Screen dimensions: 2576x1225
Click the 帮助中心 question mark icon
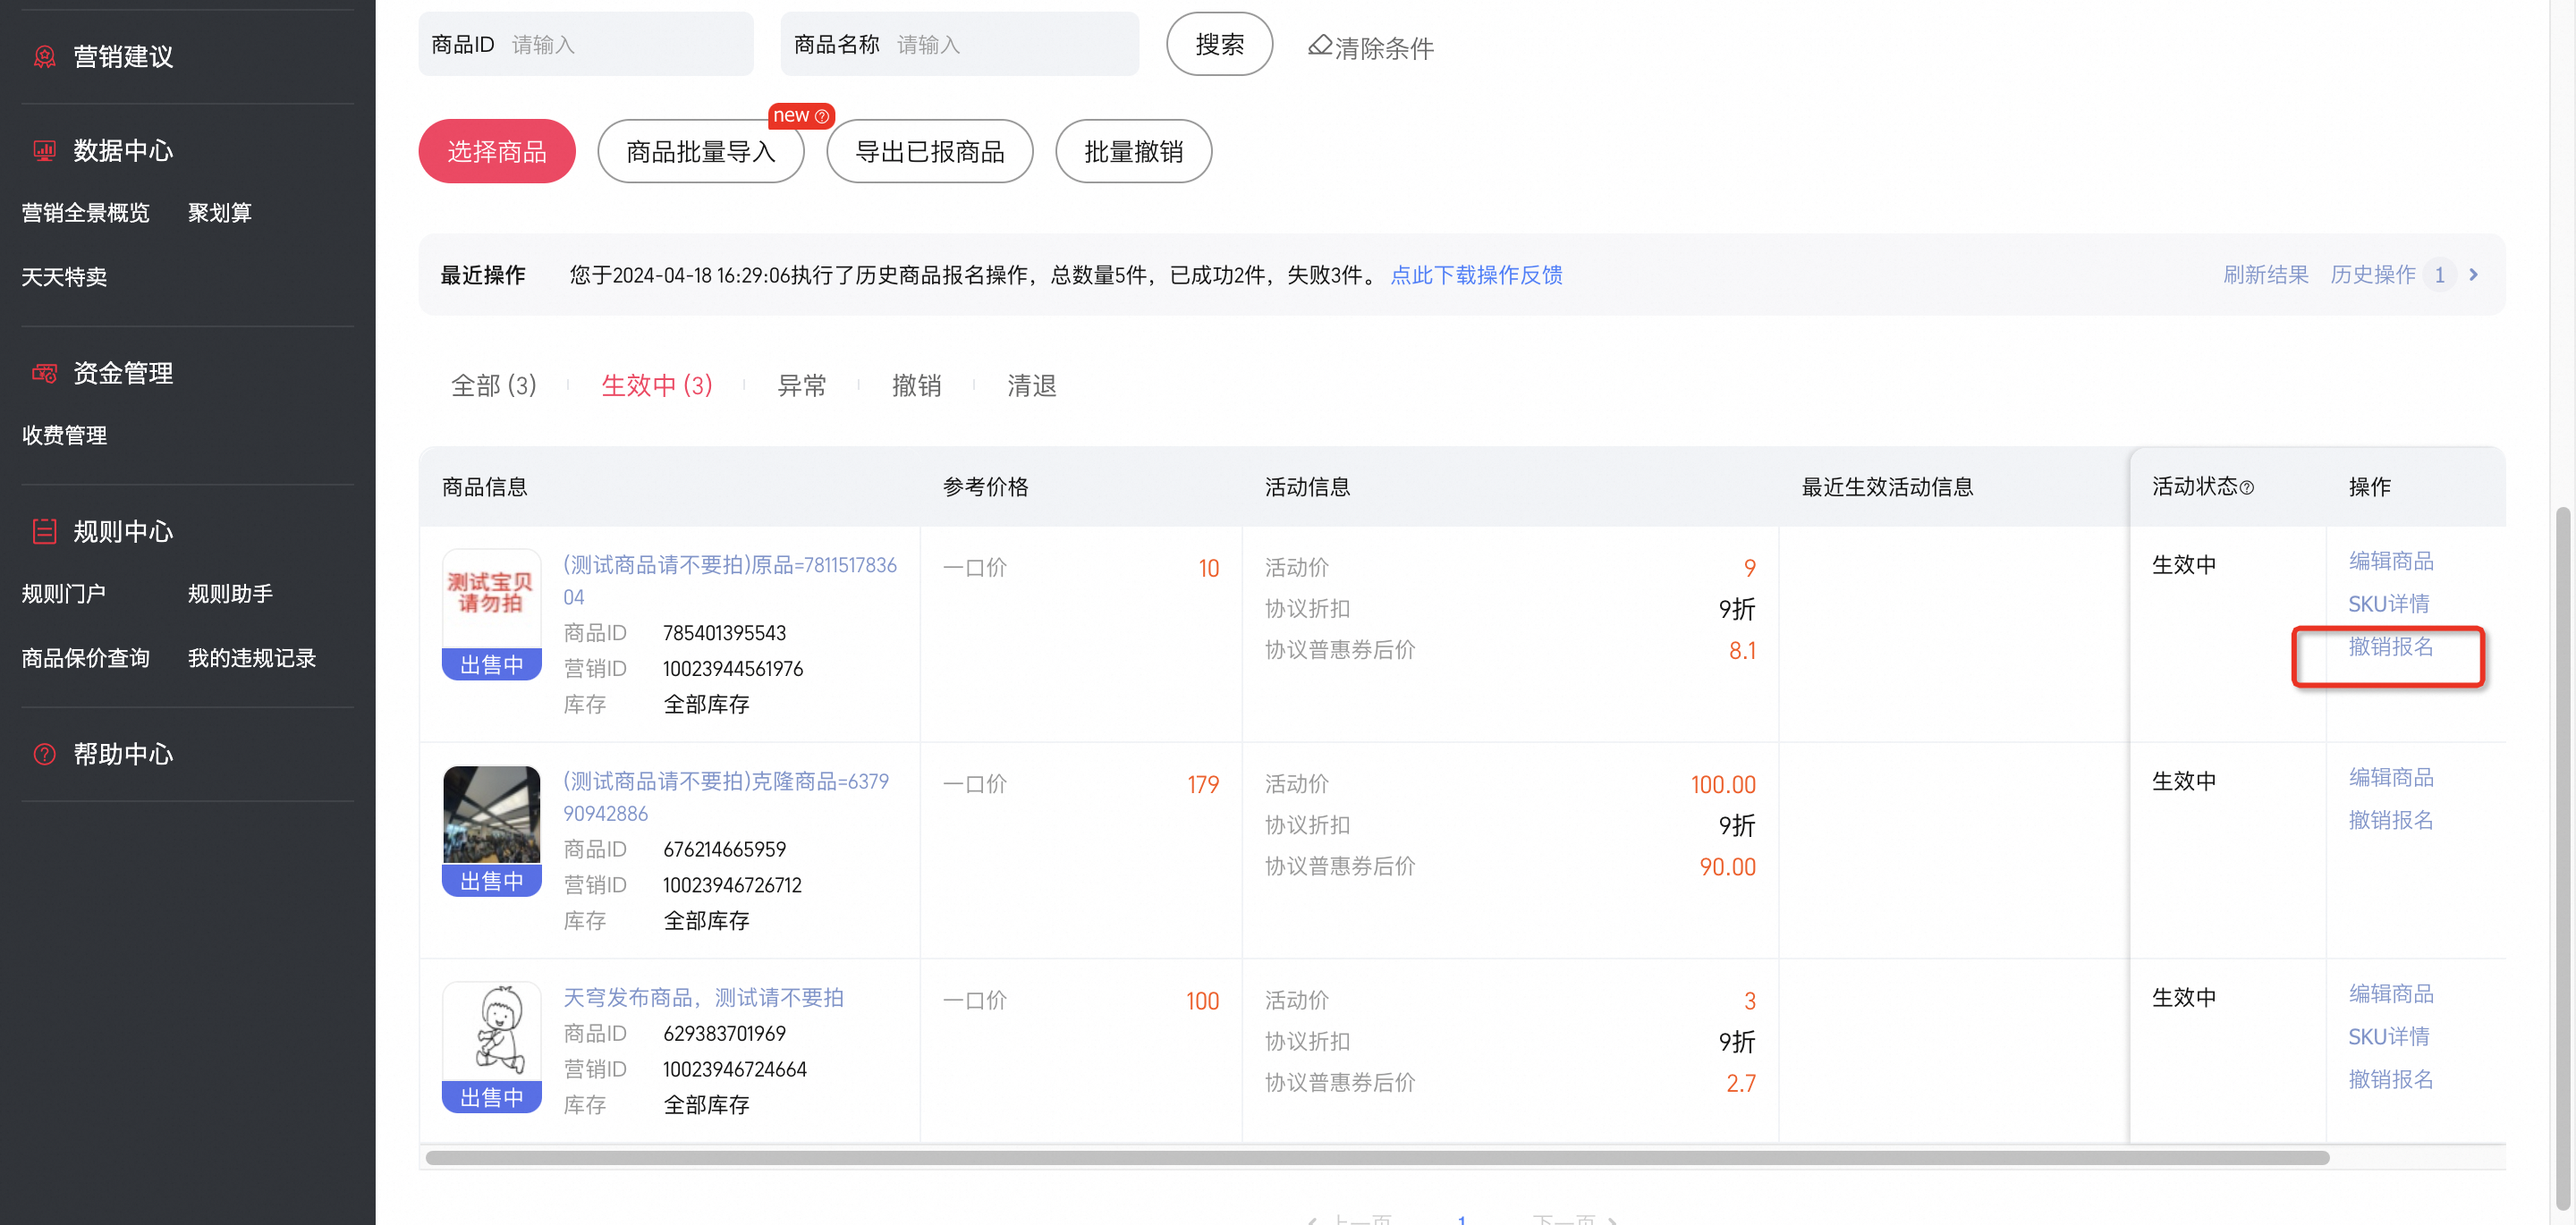coord(44,755)
